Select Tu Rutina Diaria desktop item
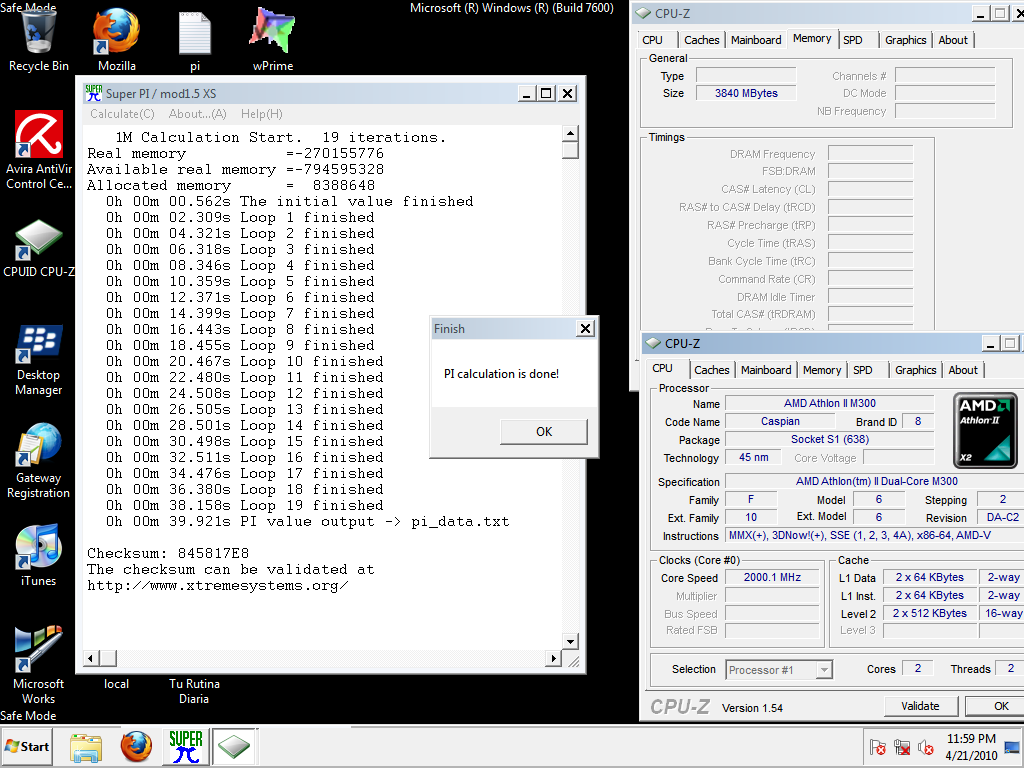This screenshot has width=1024, height=768. pyautogui.click(x=194, y=691)
